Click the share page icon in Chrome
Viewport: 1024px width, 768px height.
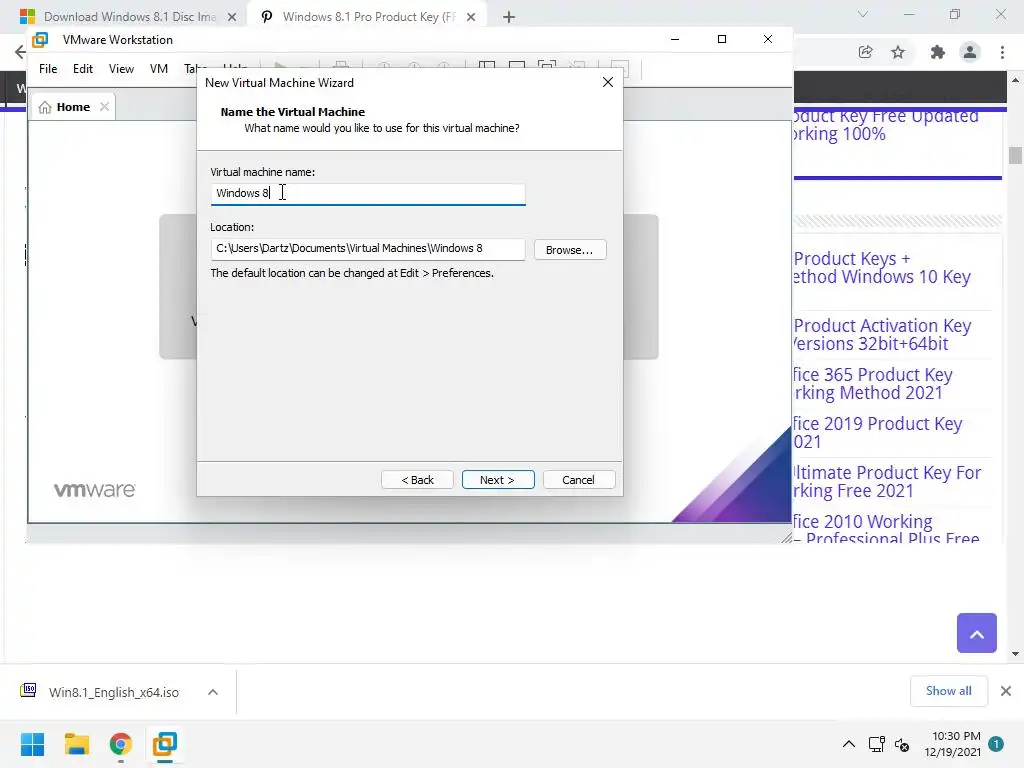click(x=866, y=52)
